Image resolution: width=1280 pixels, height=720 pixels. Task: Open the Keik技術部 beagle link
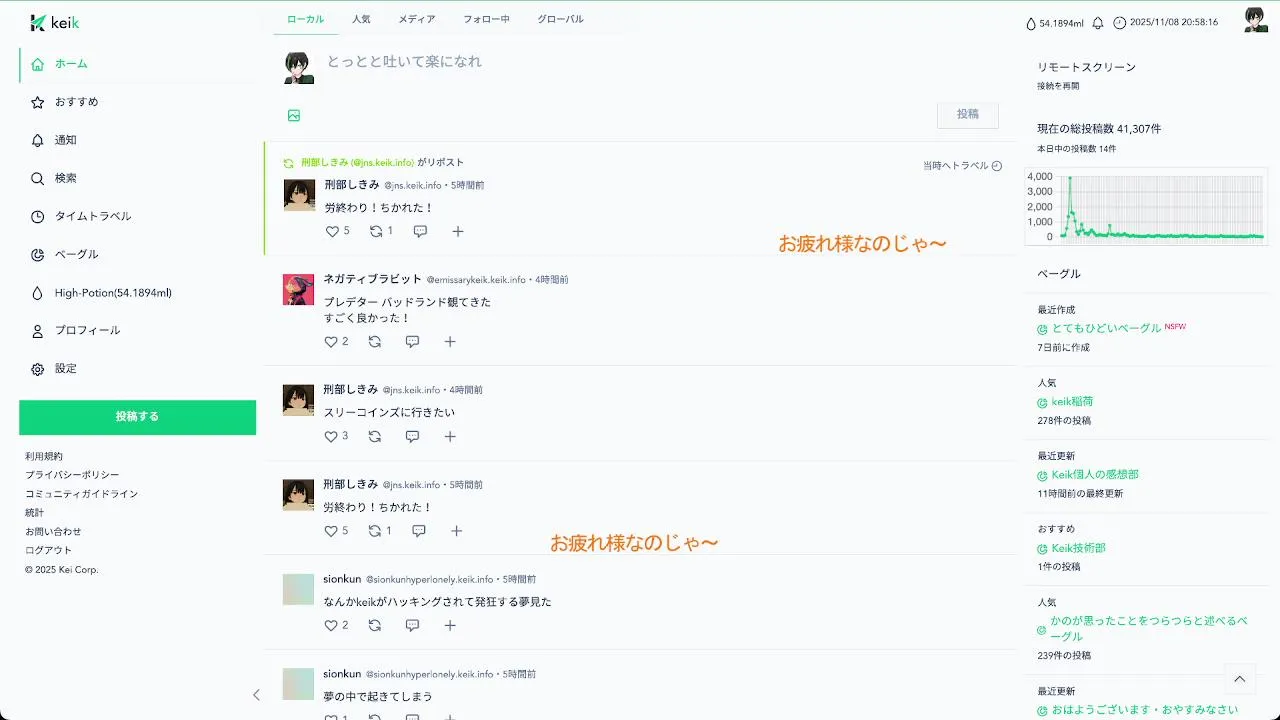(x=1078, y=548)
